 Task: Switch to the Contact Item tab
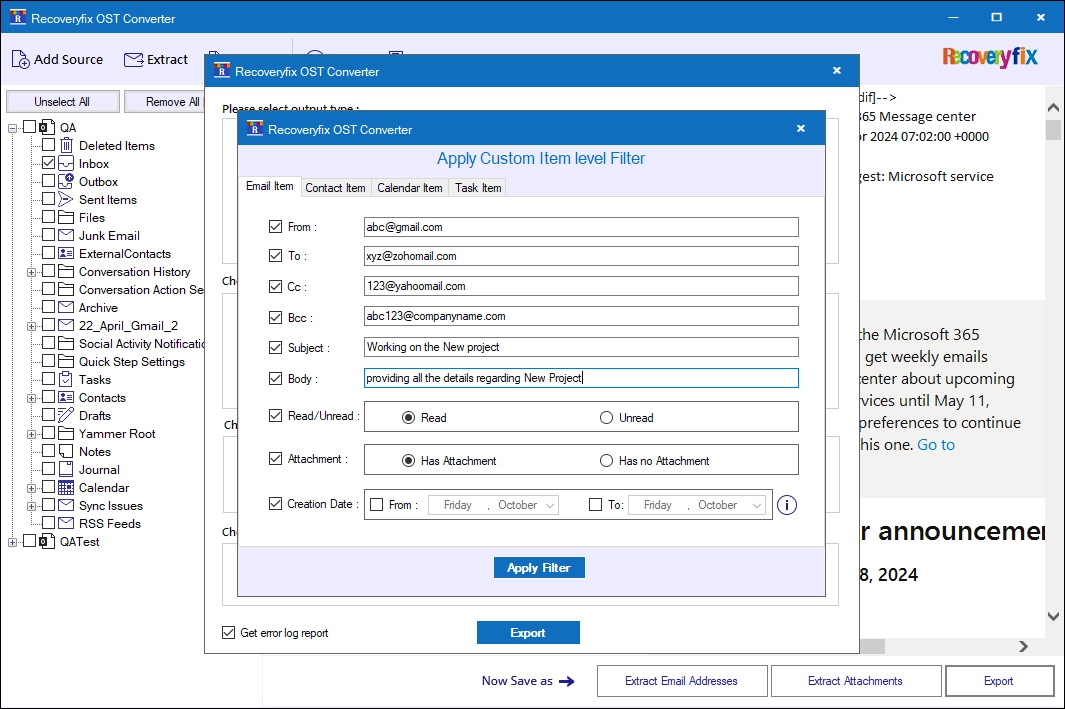coord(336,188)
